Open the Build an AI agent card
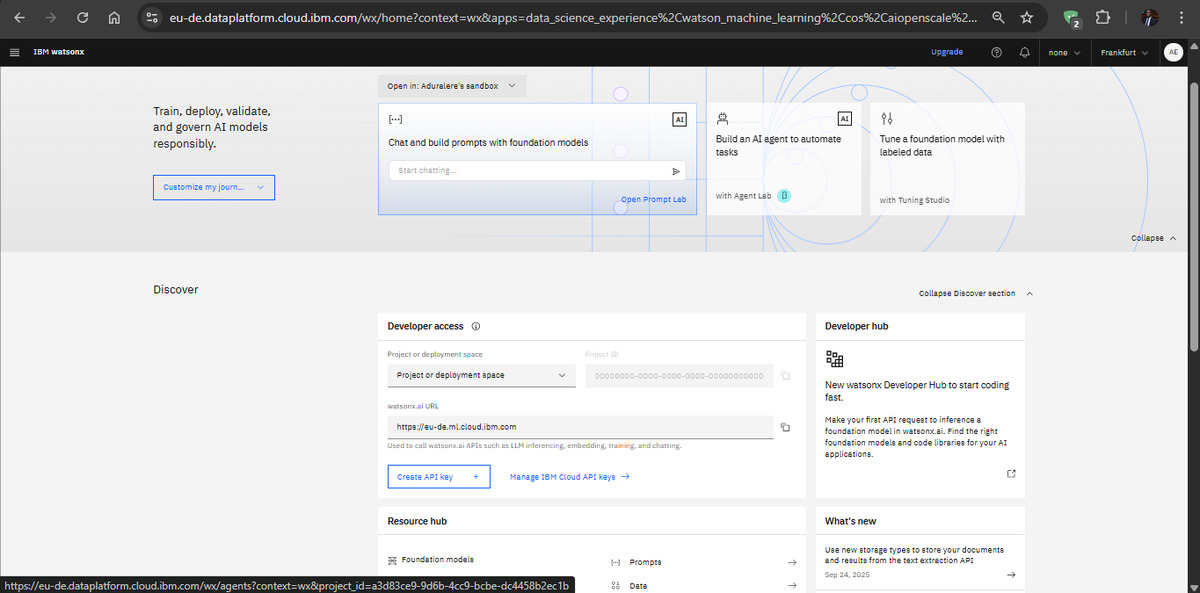The height and width of the screenshot is (593, 1200). tap(783, 158)
